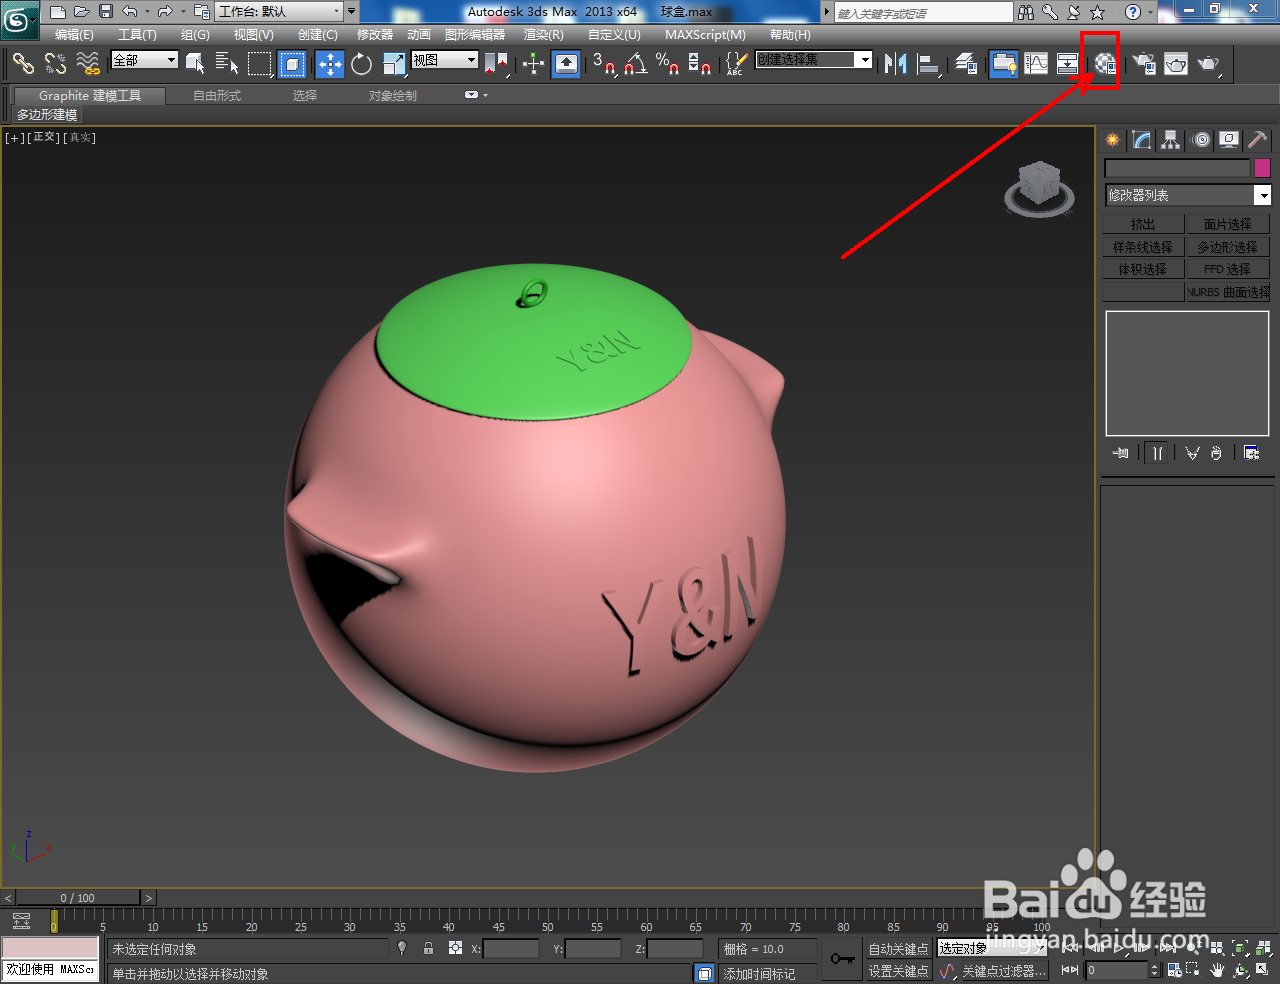The width and height of the screenshot is (1280, 984).
Task: Click the pink object color swatch
Action: (1261, 167)
